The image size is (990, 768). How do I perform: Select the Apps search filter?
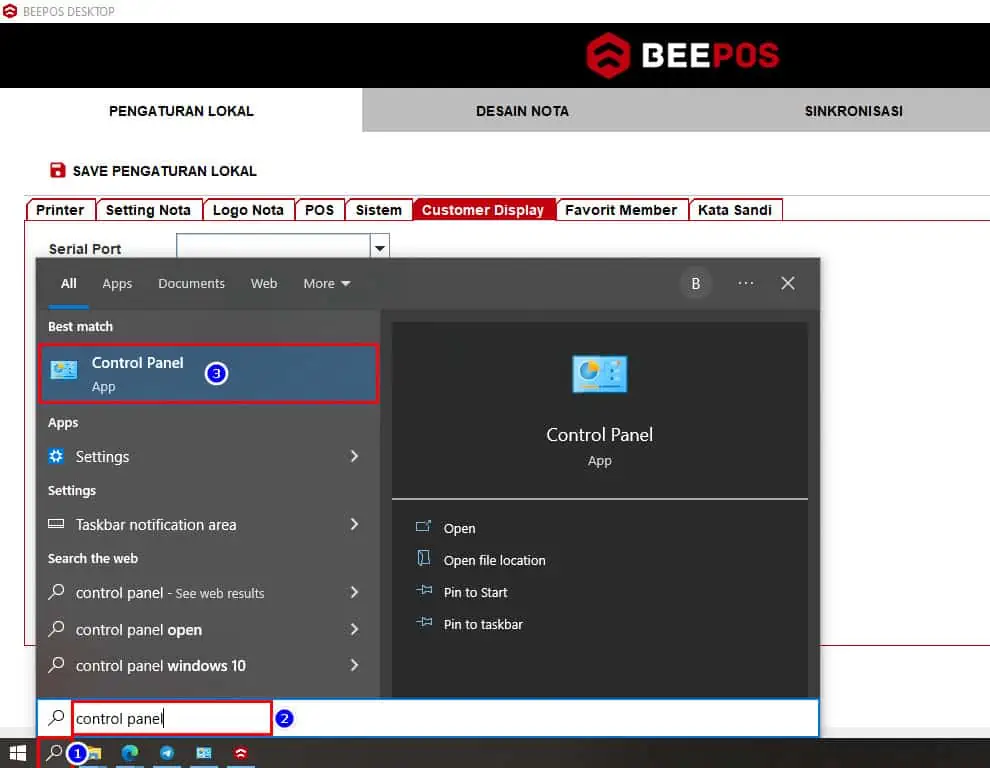[117, 284]
